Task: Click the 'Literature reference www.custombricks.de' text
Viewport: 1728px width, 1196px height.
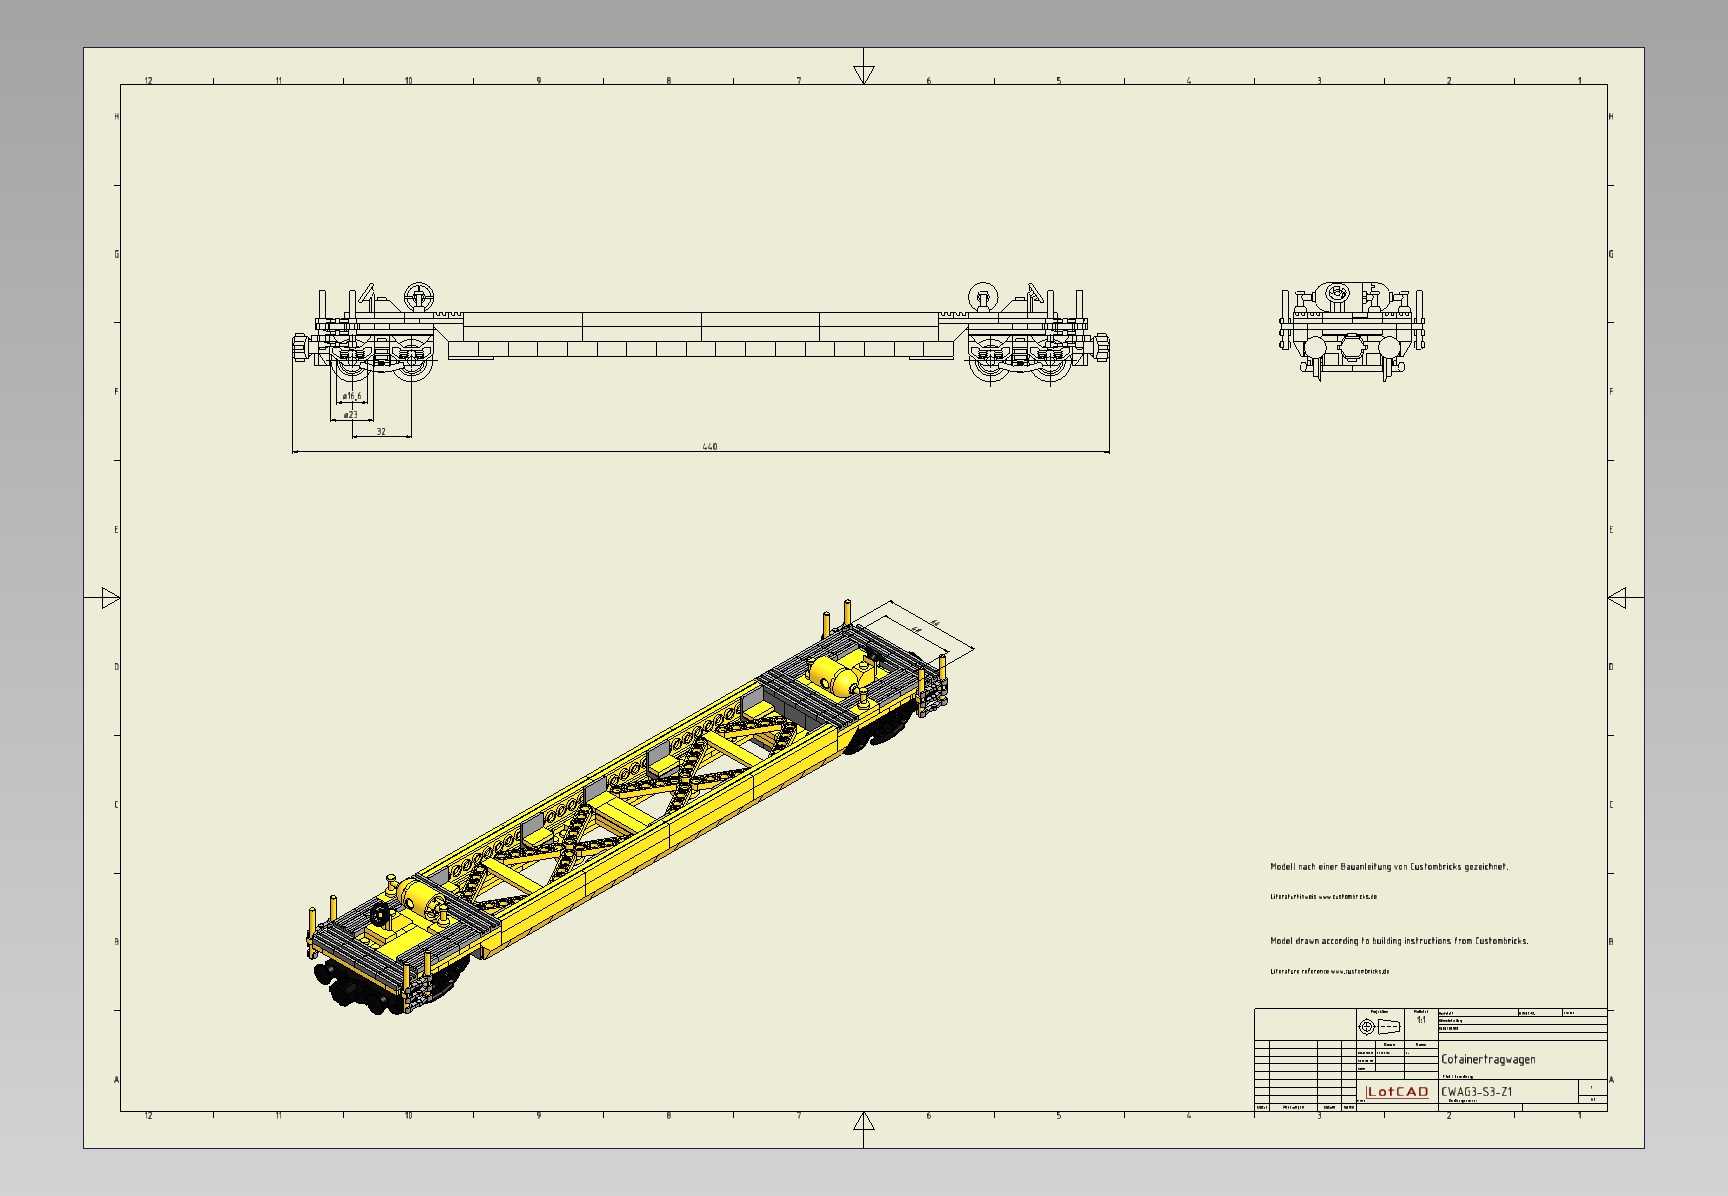Action: pyautogui.click(x=1329, y=971)
